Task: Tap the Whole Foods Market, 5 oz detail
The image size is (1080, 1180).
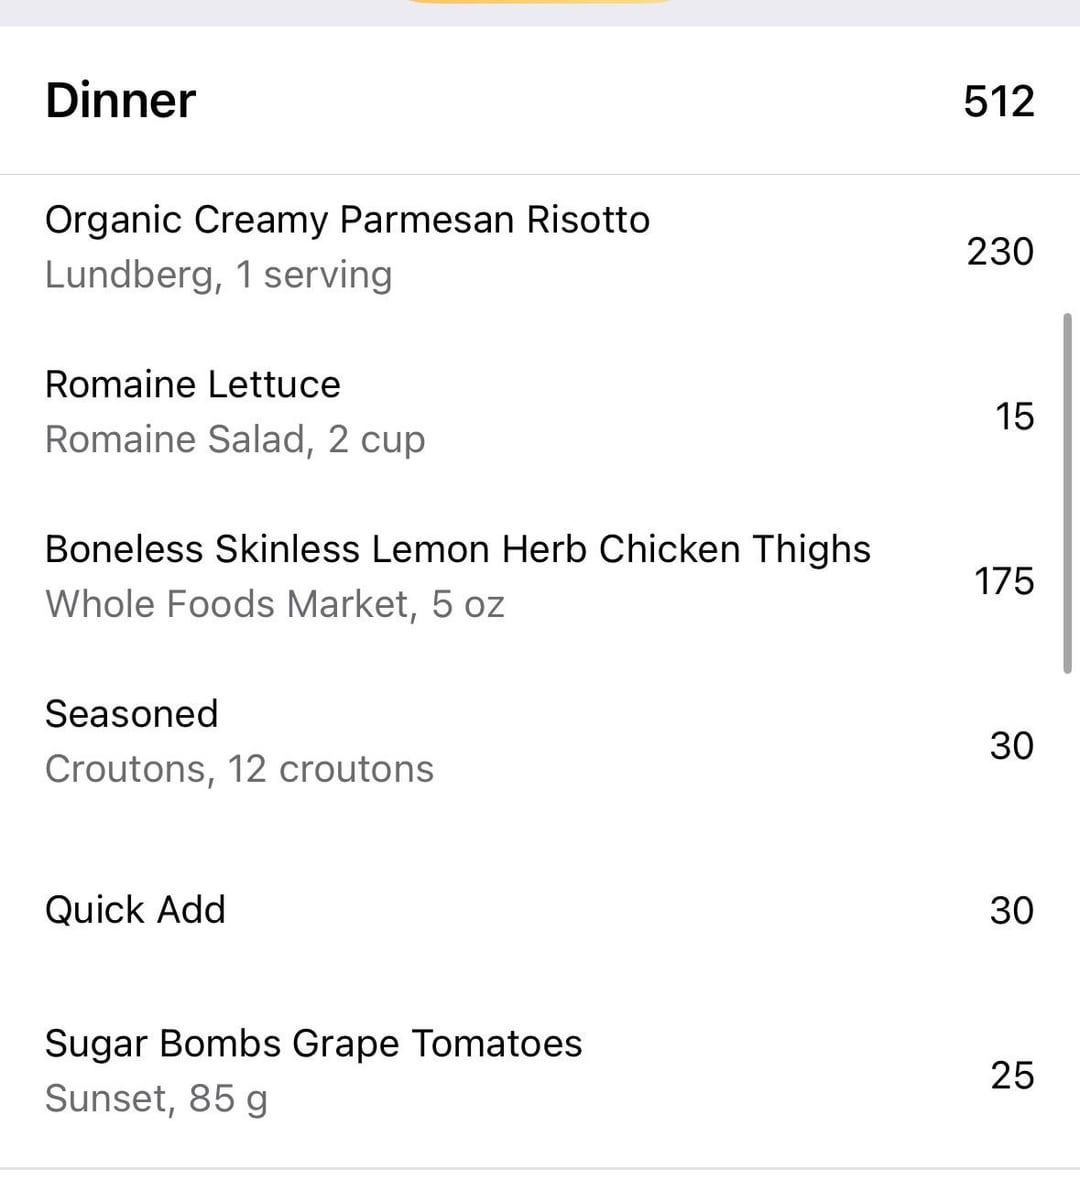Action: (x=274, y=605)
